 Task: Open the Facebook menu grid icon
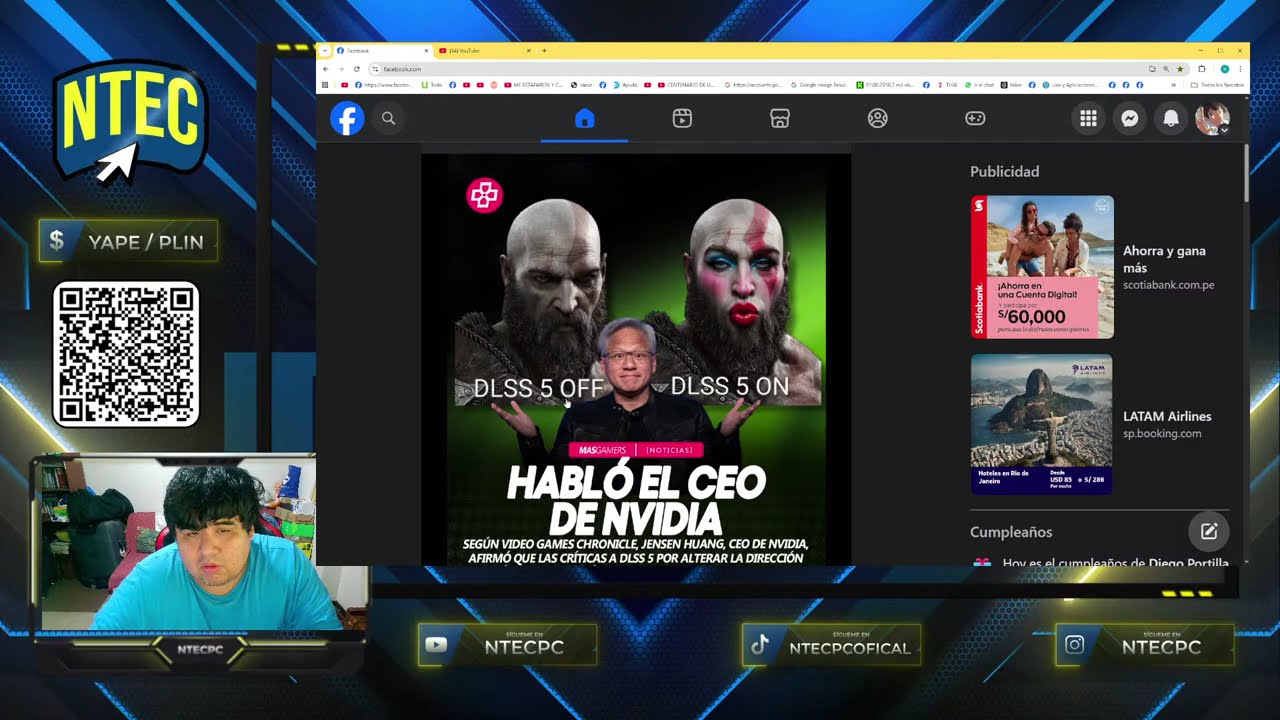pos(1088,119)
